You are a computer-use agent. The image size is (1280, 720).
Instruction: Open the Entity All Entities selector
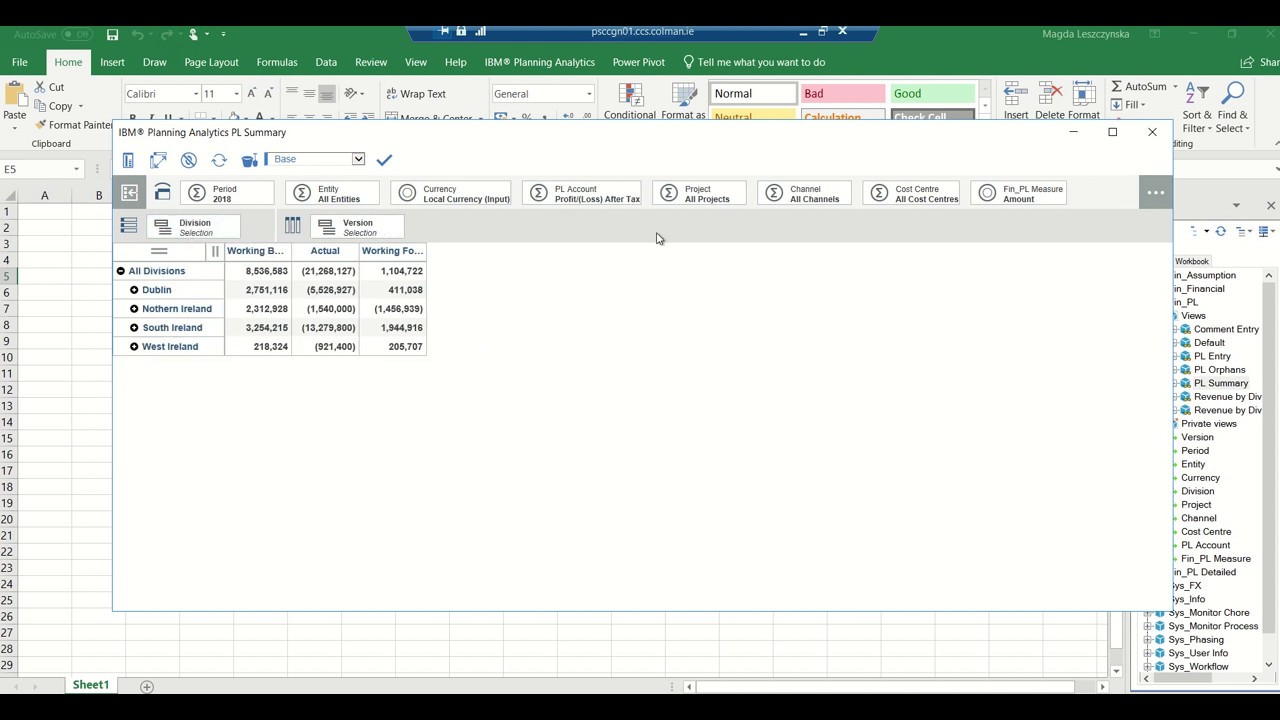click(333, 193)
